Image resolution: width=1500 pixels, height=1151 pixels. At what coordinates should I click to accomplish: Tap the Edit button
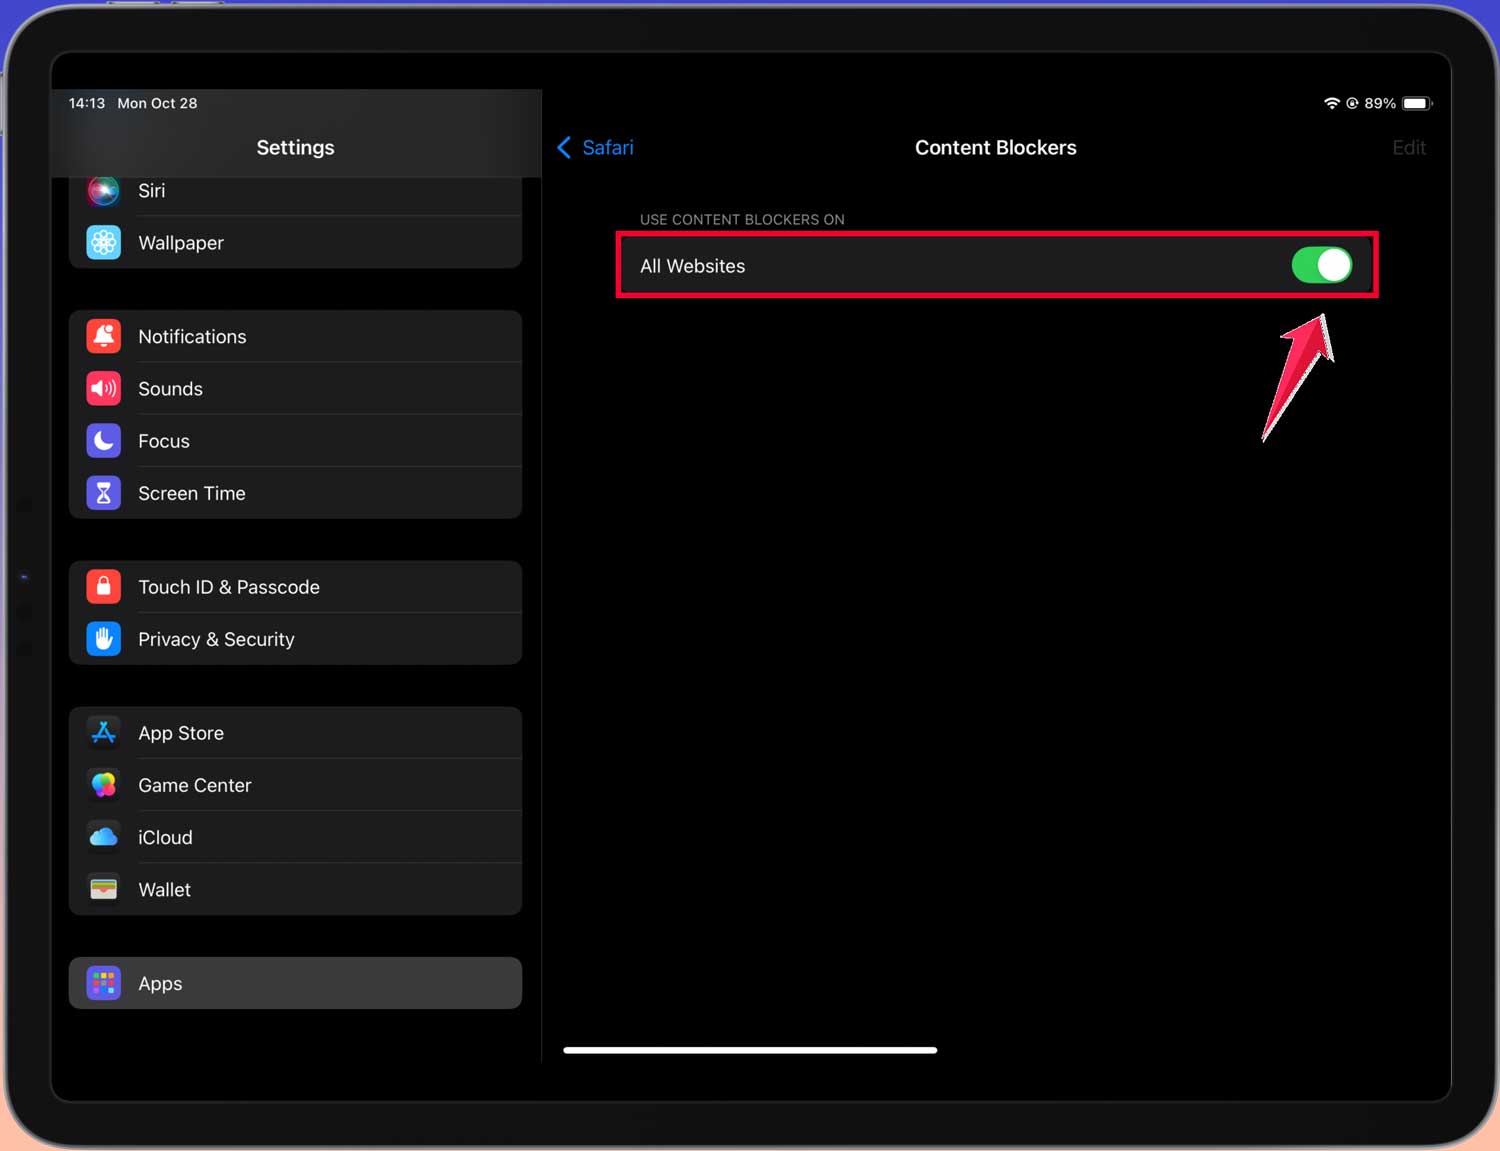(x=1409, y=147)
